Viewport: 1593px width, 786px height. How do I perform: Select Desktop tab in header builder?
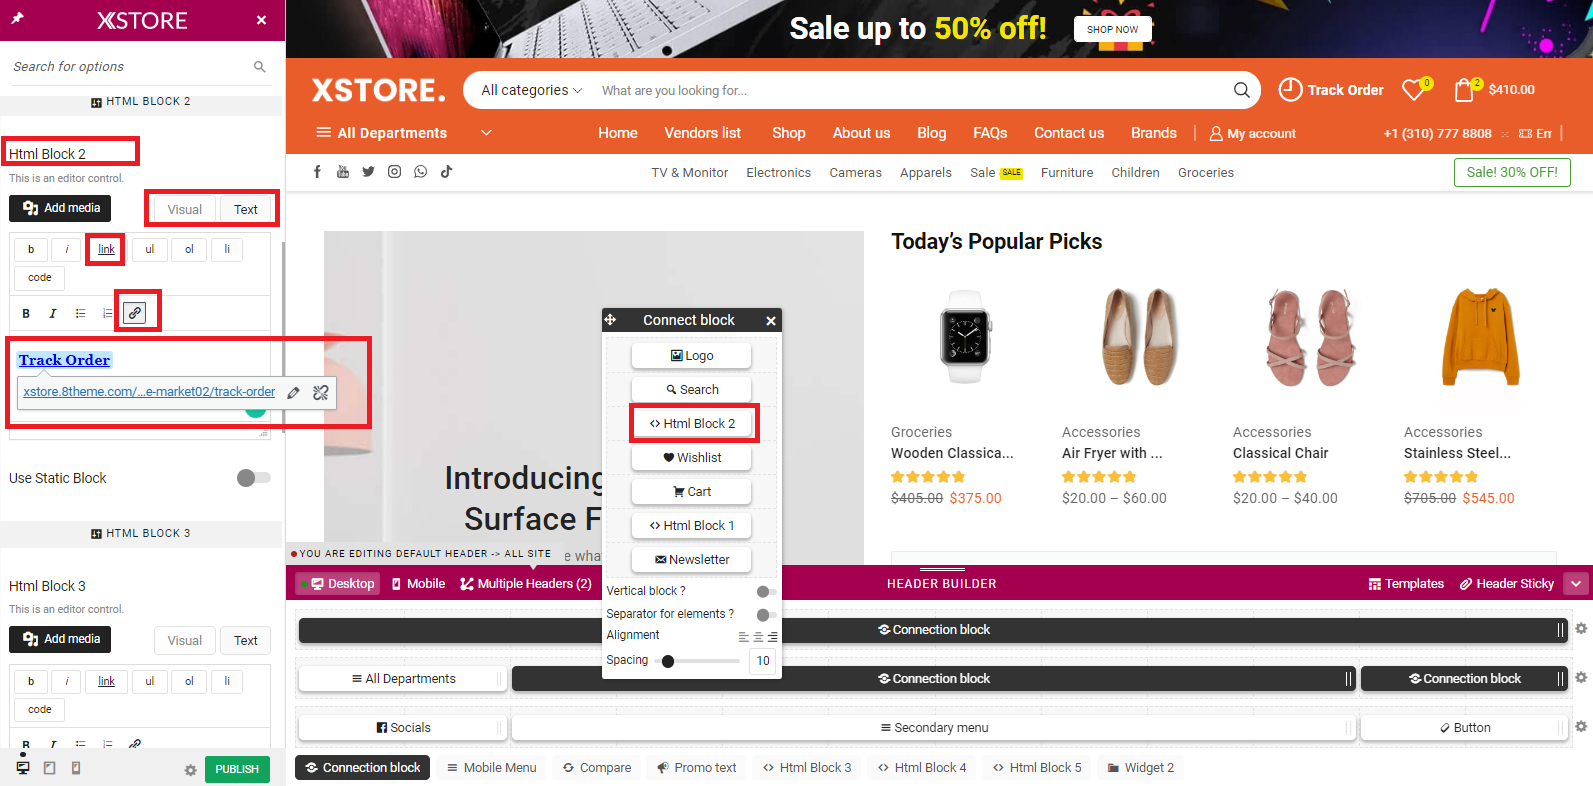(338, 584)
